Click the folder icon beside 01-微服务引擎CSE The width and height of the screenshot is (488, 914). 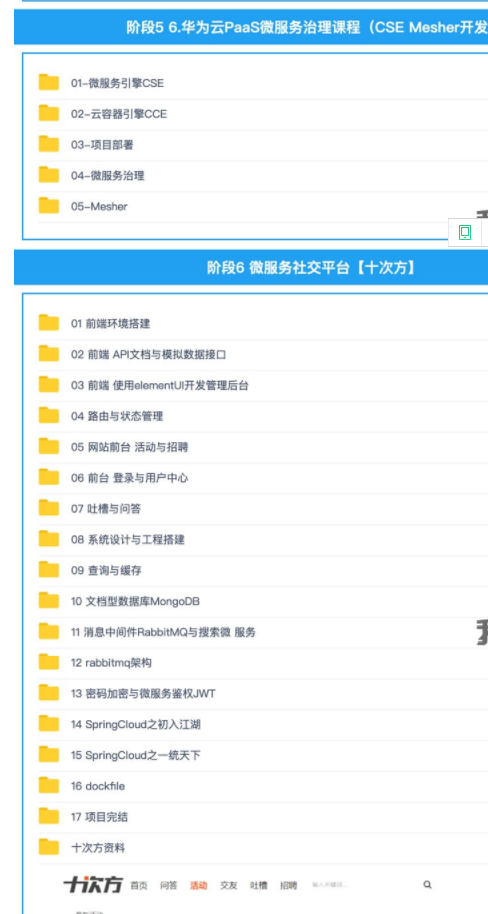[x=49, y=82]
